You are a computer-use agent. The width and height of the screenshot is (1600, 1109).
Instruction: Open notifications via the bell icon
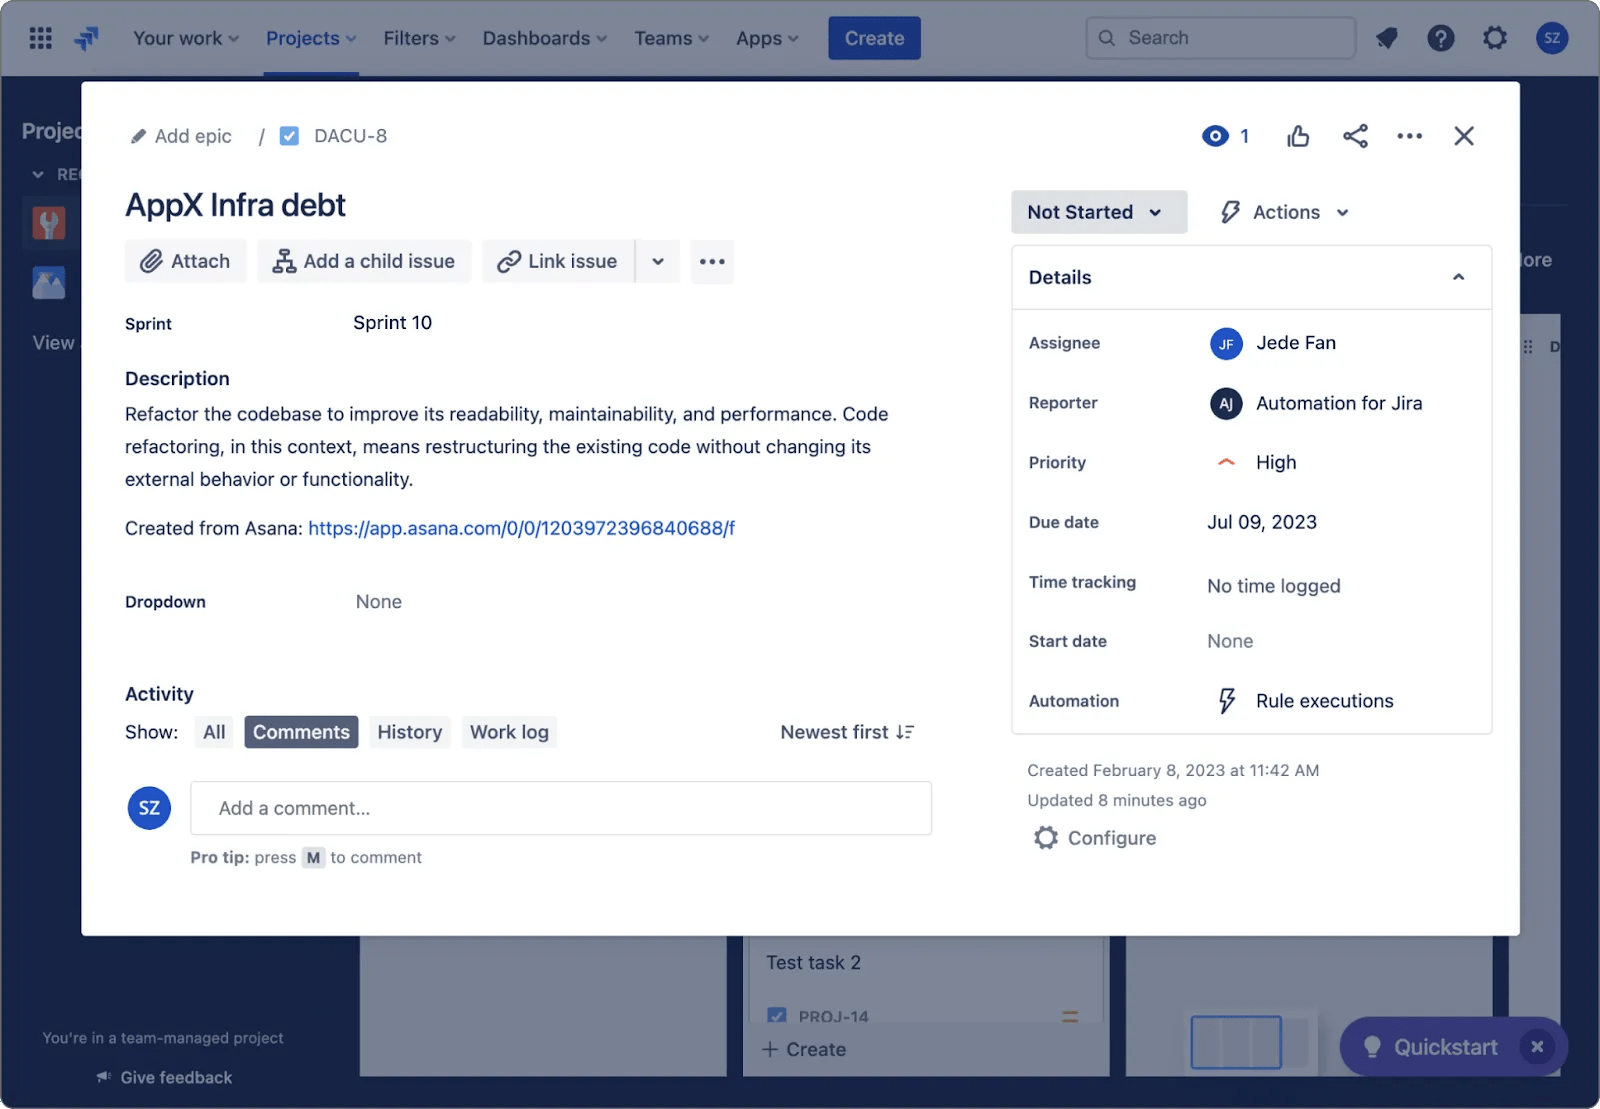pyautogui.click(x=1387, y=37)
